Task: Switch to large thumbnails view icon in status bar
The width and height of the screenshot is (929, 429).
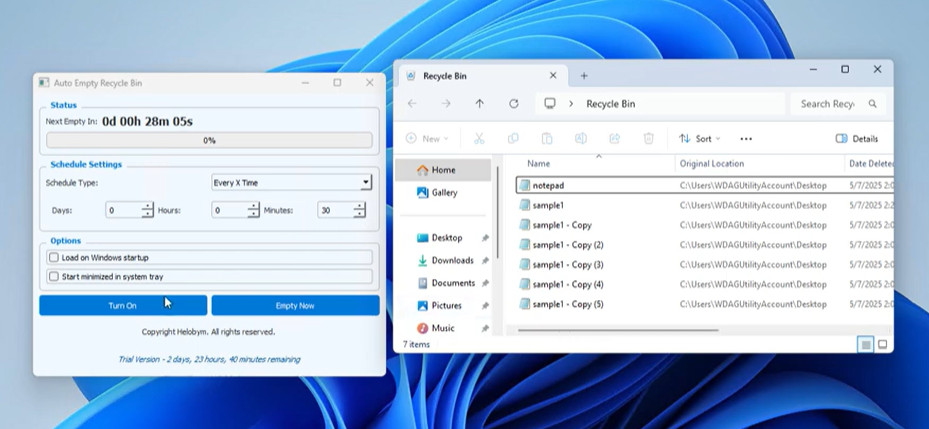Action: click(x=882, y=344)
